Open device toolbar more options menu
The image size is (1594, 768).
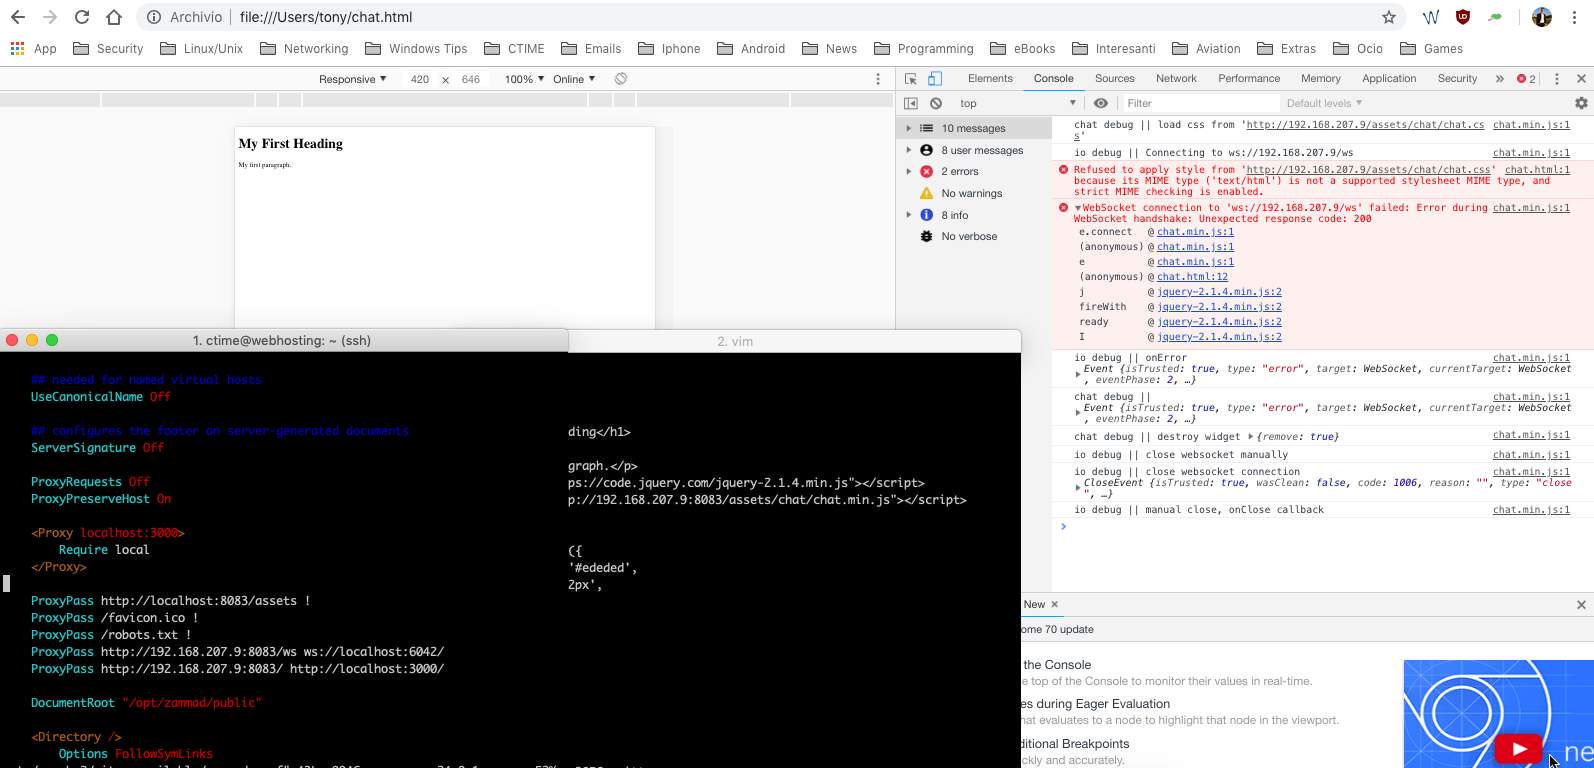(878, 79)
